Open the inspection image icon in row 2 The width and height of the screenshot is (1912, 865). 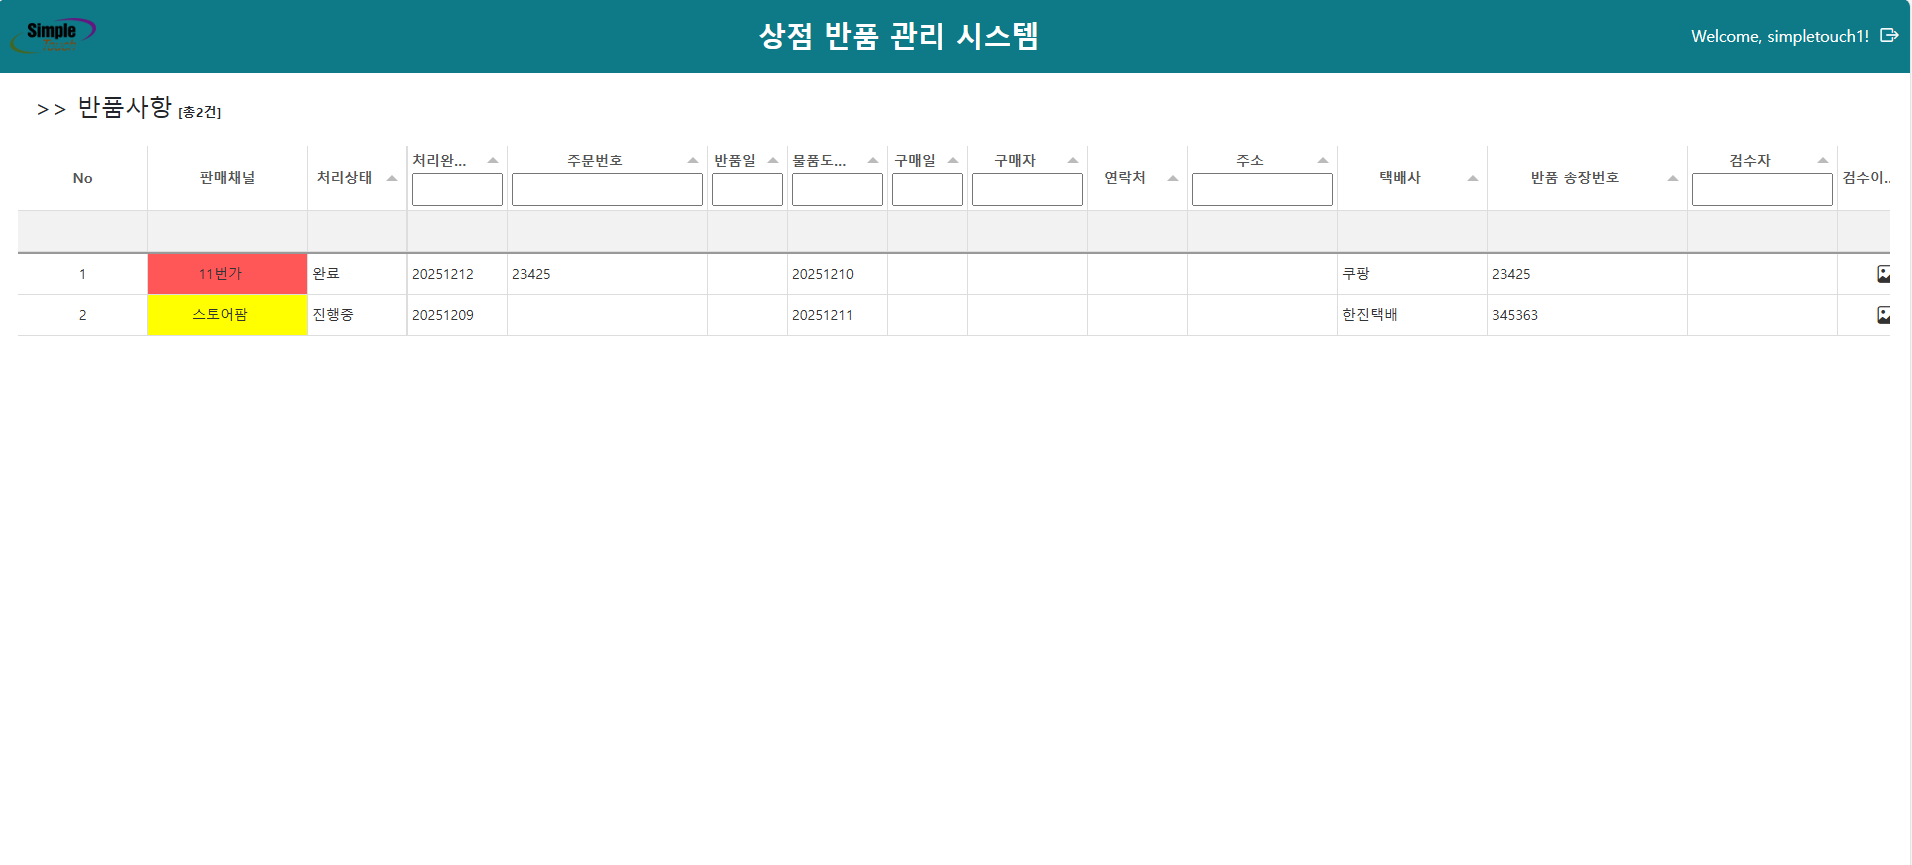pos(1883,315)
